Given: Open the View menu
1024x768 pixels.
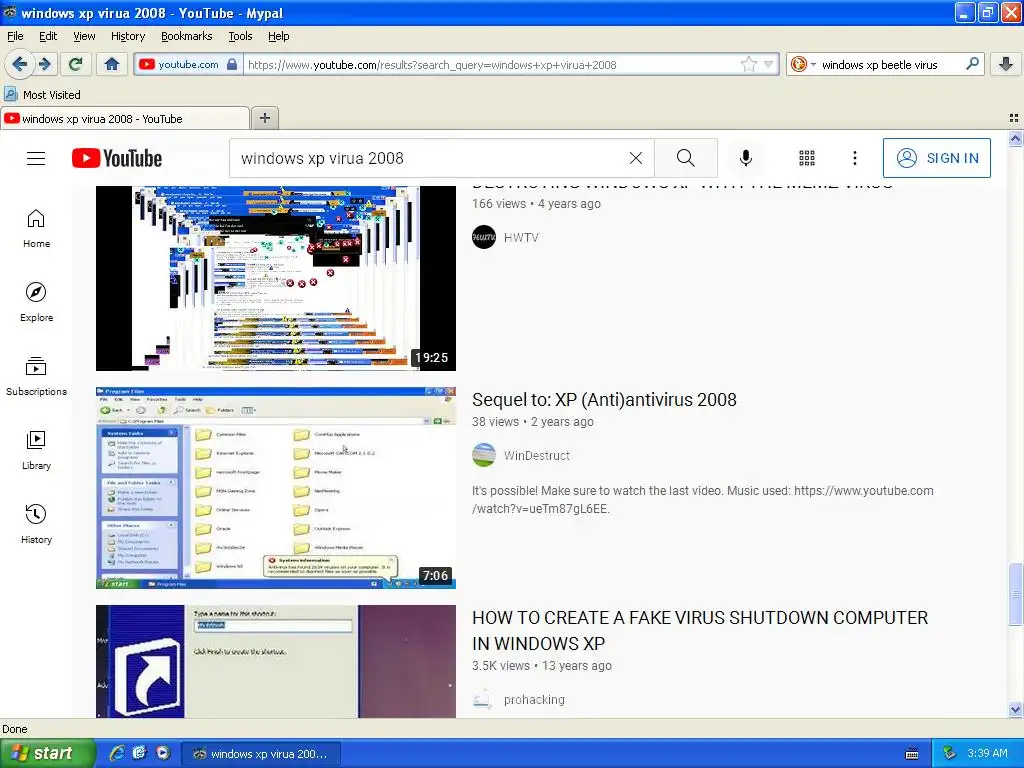Looking at the screenshot, I should click(x=84, y=36).
